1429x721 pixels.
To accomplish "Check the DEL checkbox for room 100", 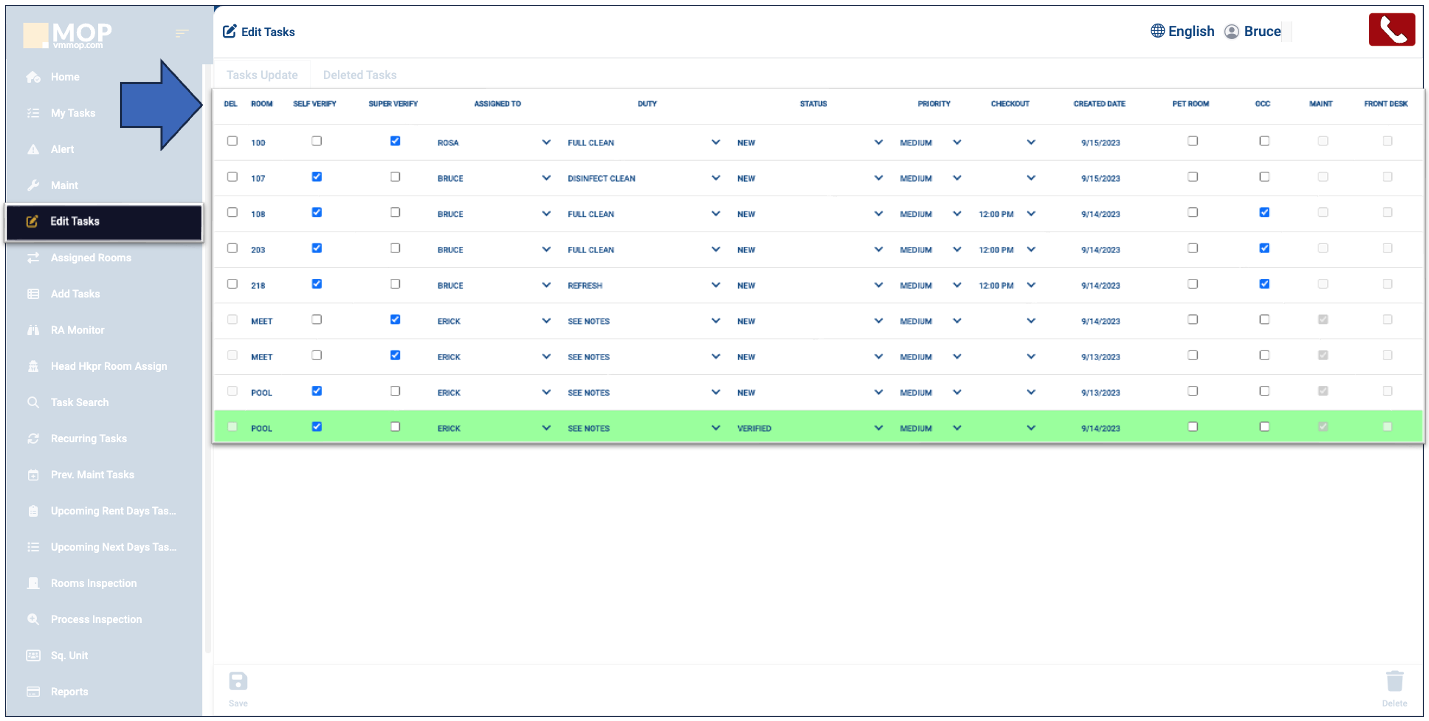I will point(232,142).
